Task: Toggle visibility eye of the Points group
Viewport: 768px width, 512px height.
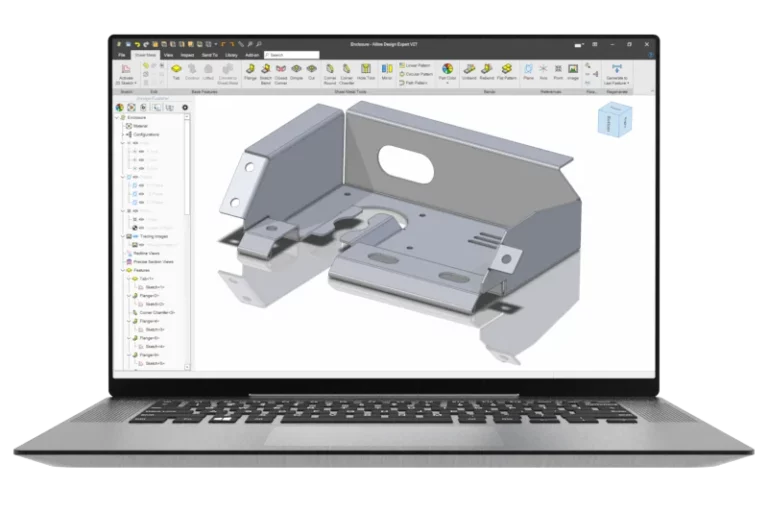Action: (x=135, y=211)
